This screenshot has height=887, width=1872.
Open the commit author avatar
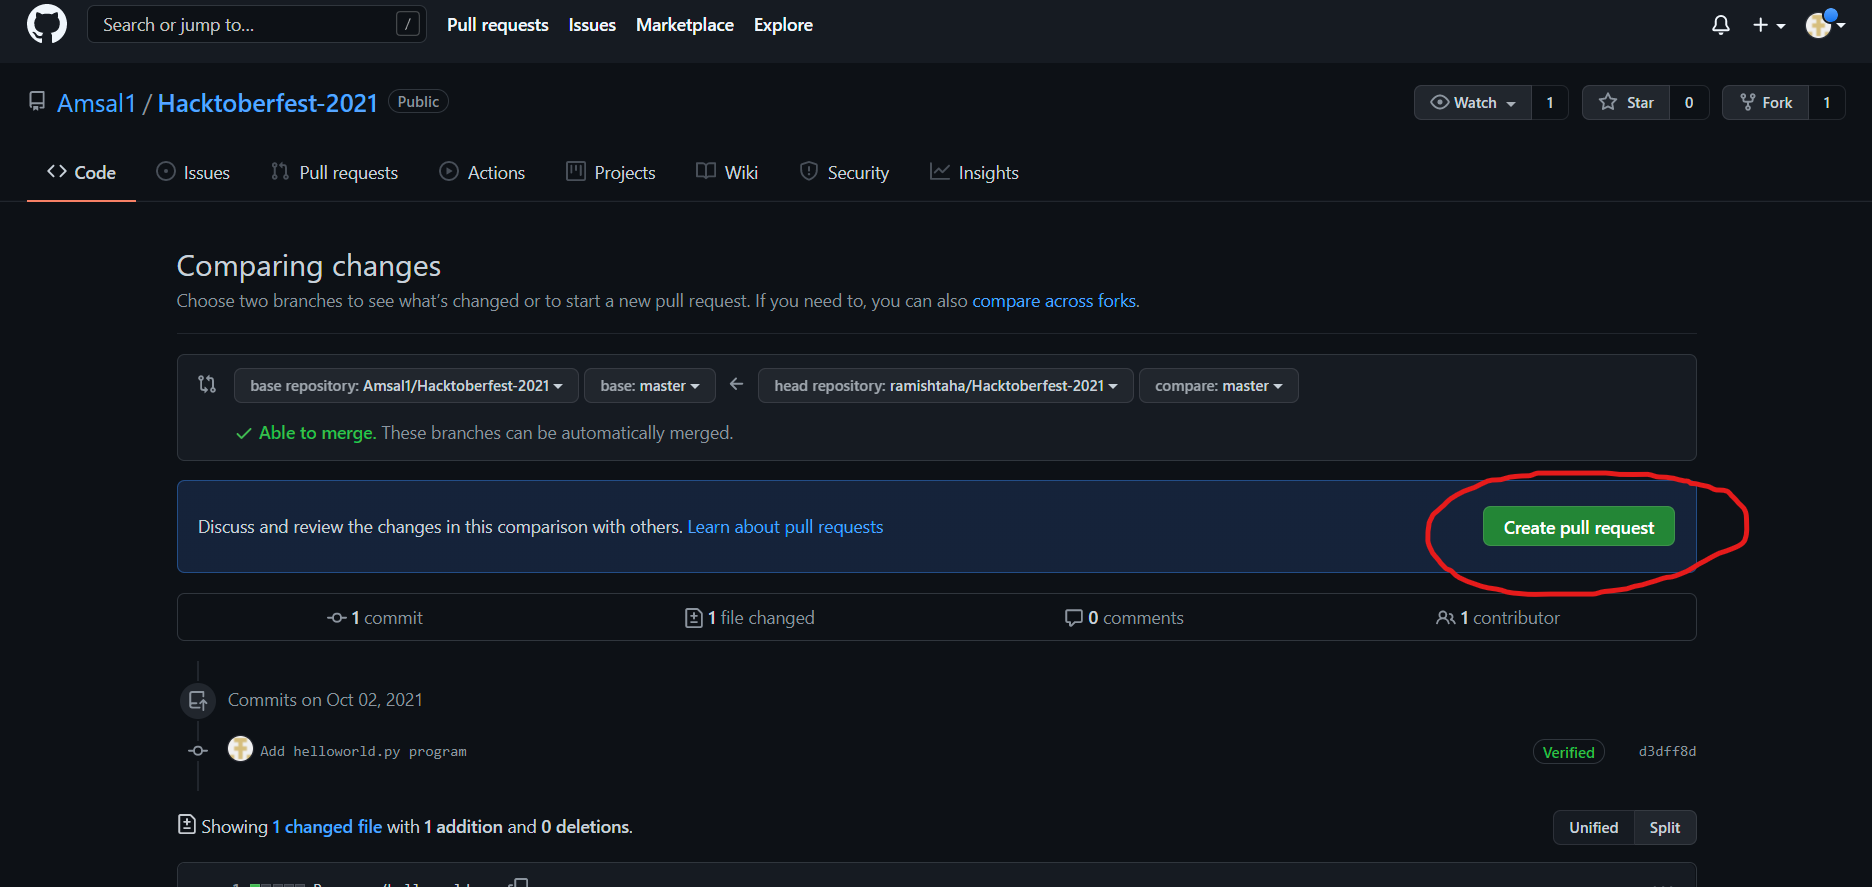(240, 749)
